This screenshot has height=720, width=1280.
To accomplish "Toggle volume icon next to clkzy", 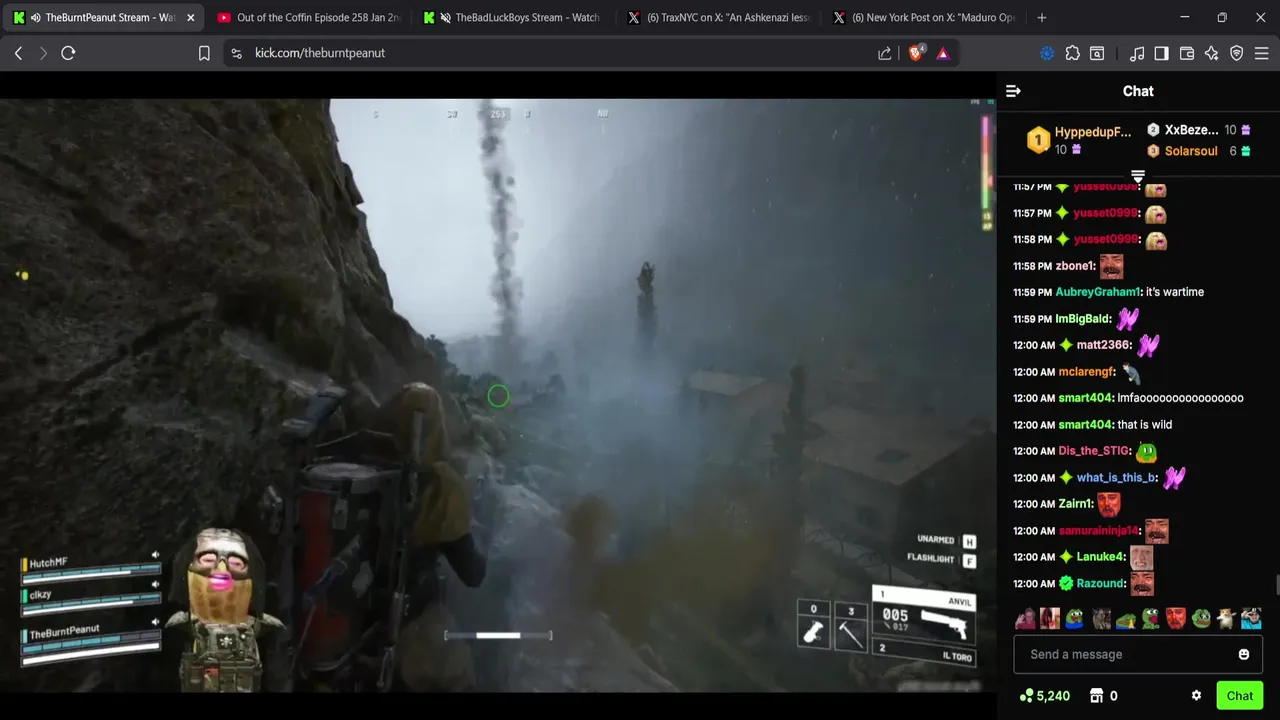I will tap(155, 585).
